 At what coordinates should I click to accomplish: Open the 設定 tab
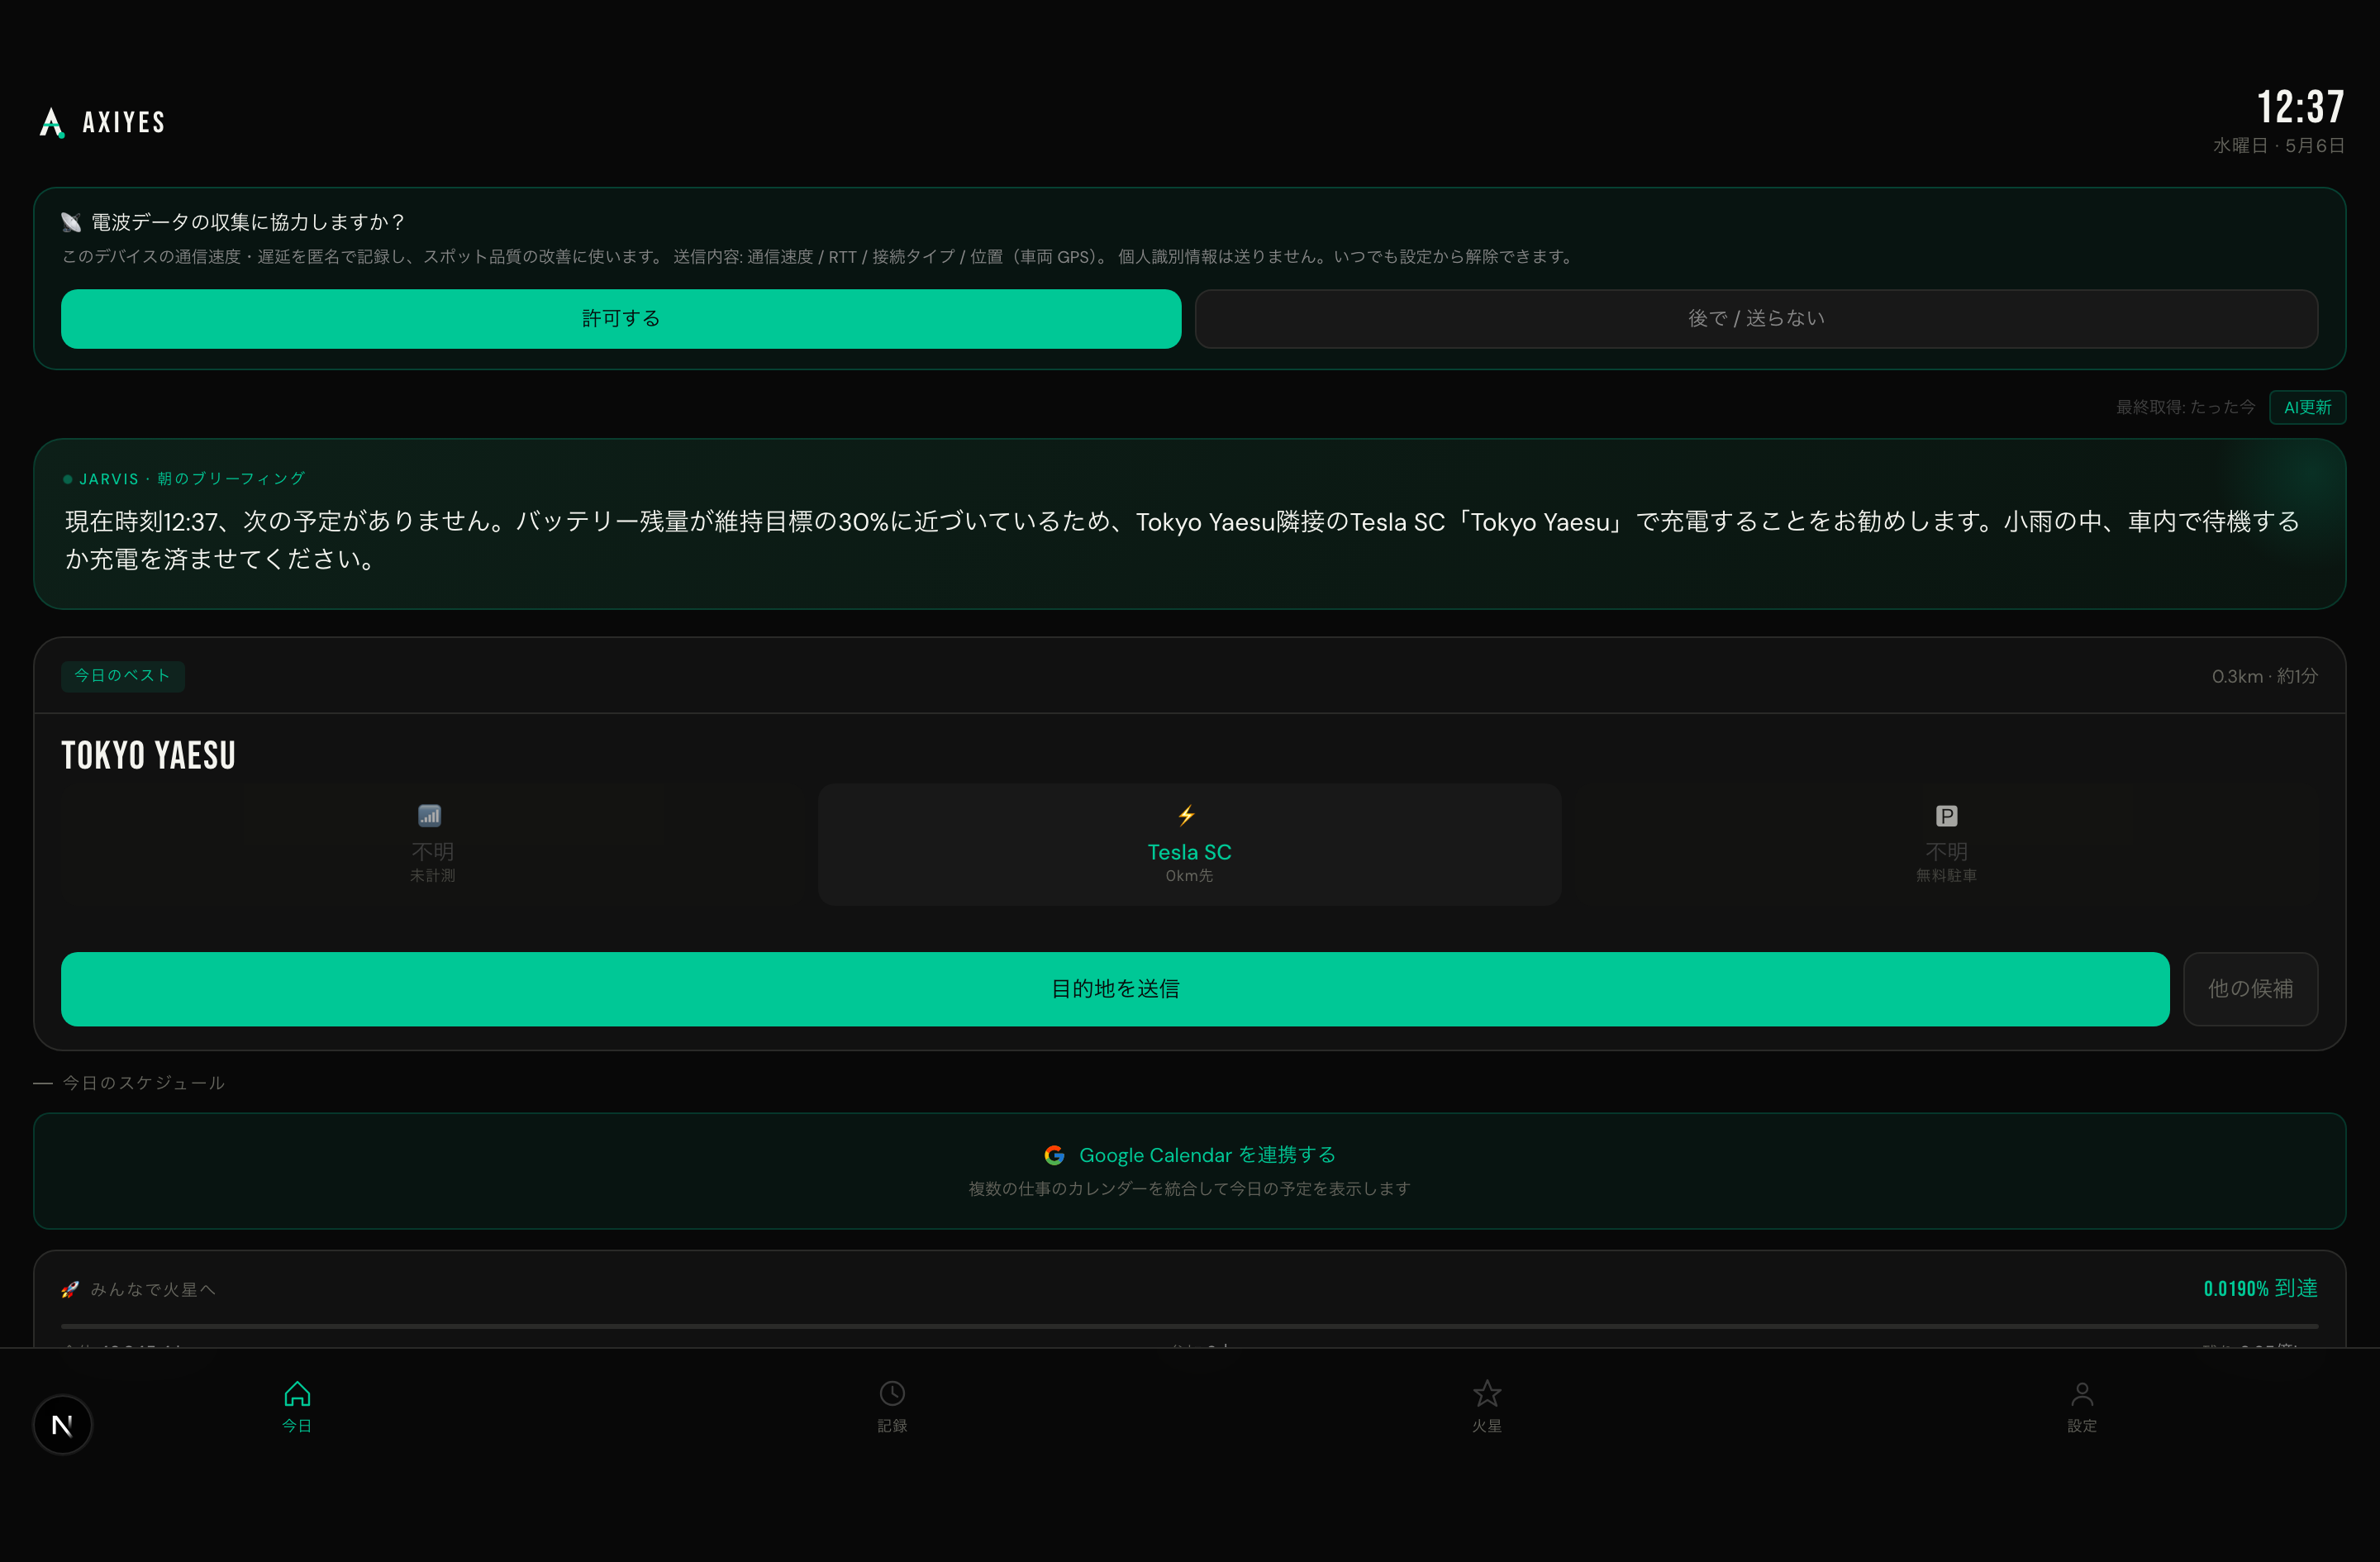(2082, 1406)
